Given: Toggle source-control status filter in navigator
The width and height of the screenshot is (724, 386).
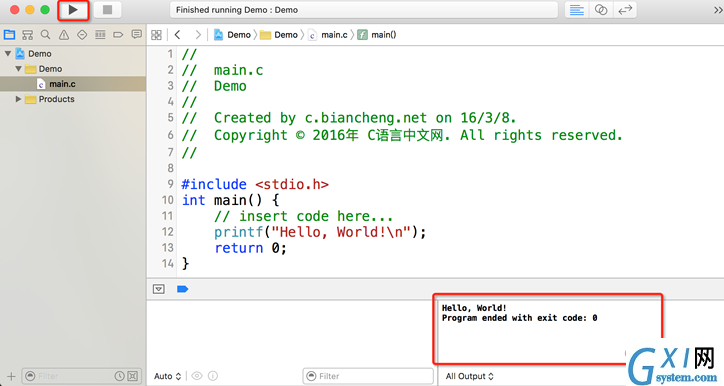Looking at the screenshot, I should [x=133, y=376].
